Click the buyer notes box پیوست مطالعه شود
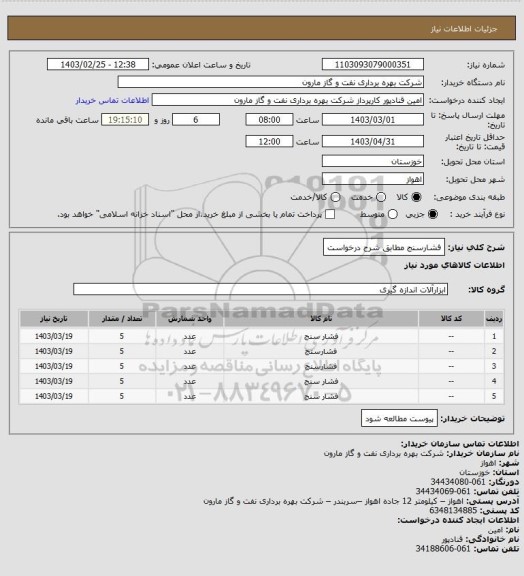524x576 pixels. 399,418
